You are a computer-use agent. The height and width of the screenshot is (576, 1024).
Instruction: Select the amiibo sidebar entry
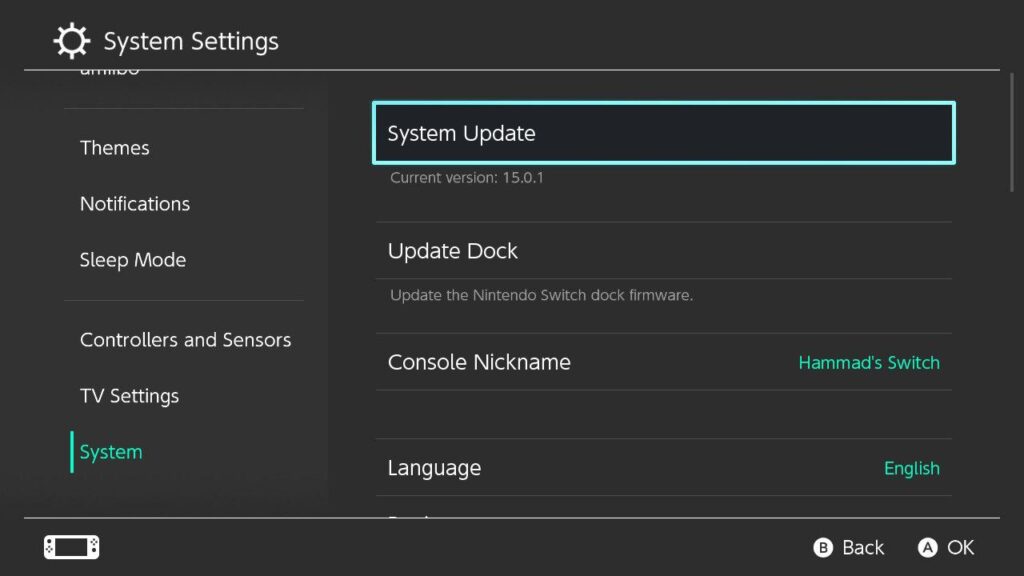coord(110,70)
